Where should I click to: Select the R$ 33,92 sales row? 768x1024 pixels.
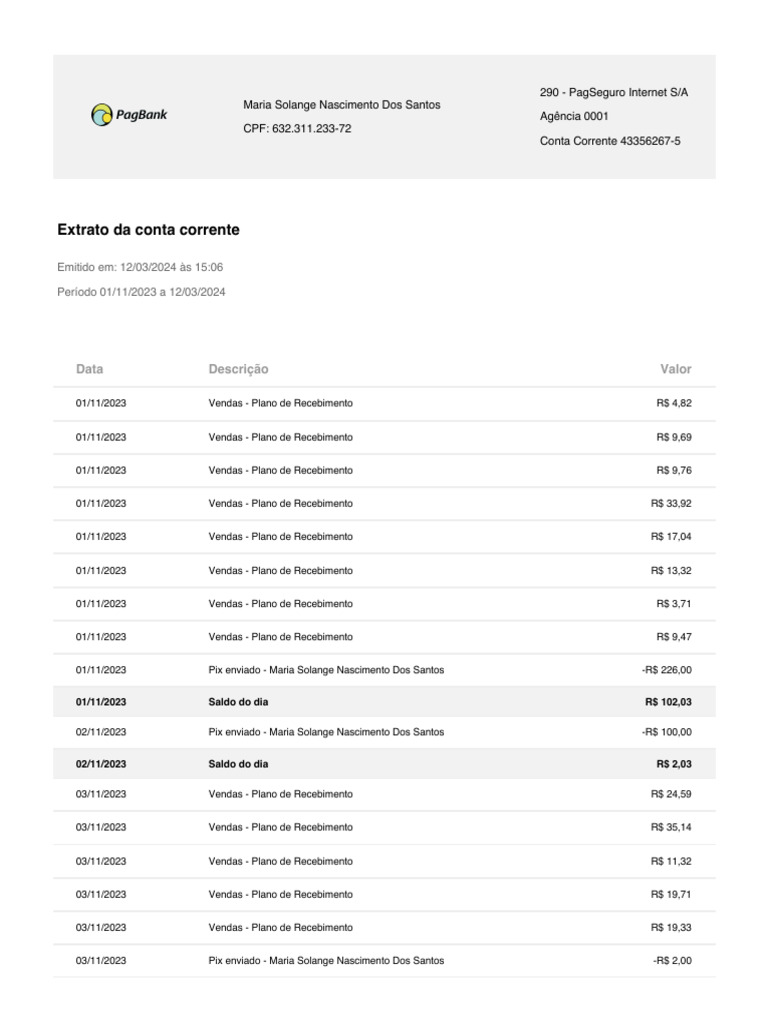(384, 504)
